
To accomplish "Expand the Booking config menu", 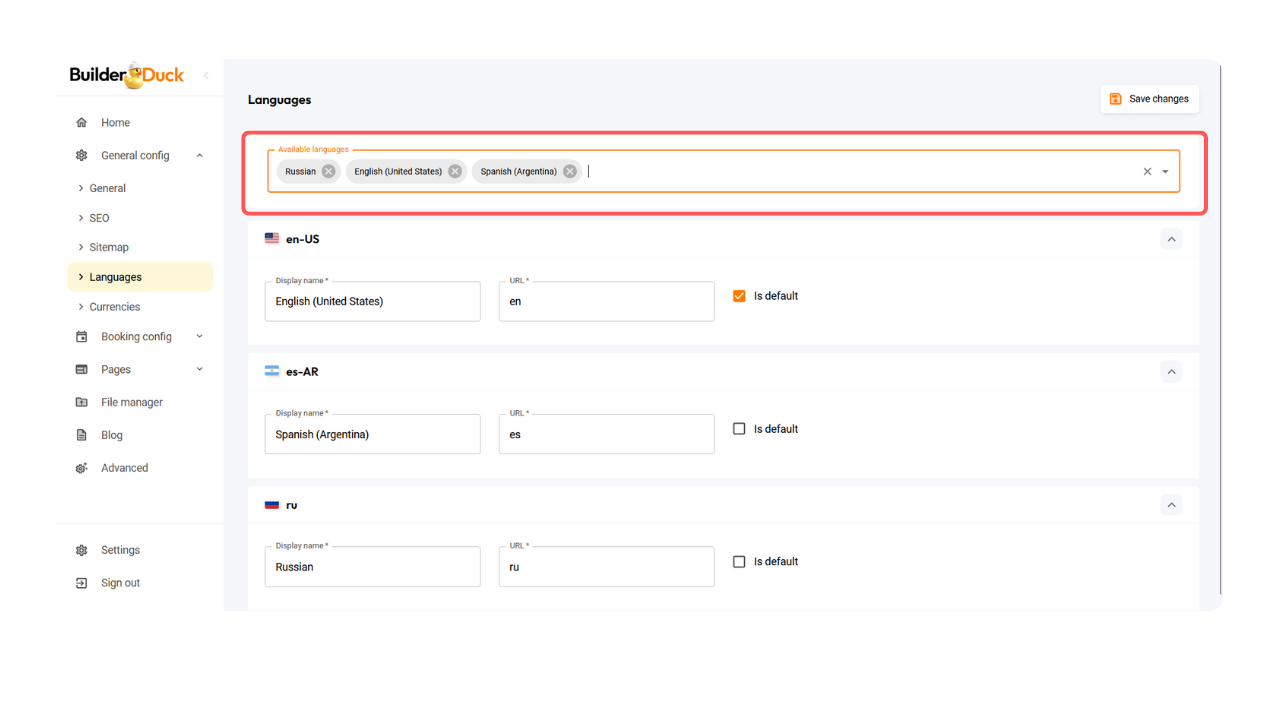I will pyautogui.click(x=199, y=337).
